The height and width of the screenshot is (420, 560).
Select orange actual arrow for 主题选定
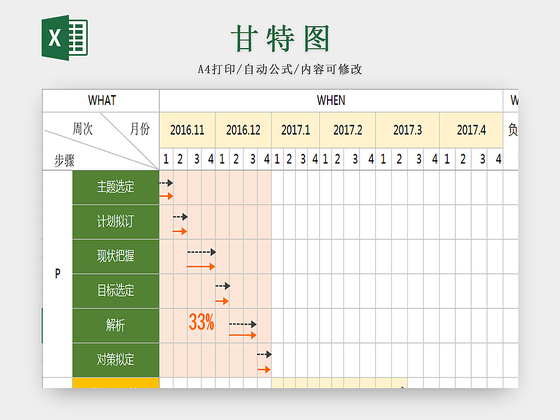[166, 196]
